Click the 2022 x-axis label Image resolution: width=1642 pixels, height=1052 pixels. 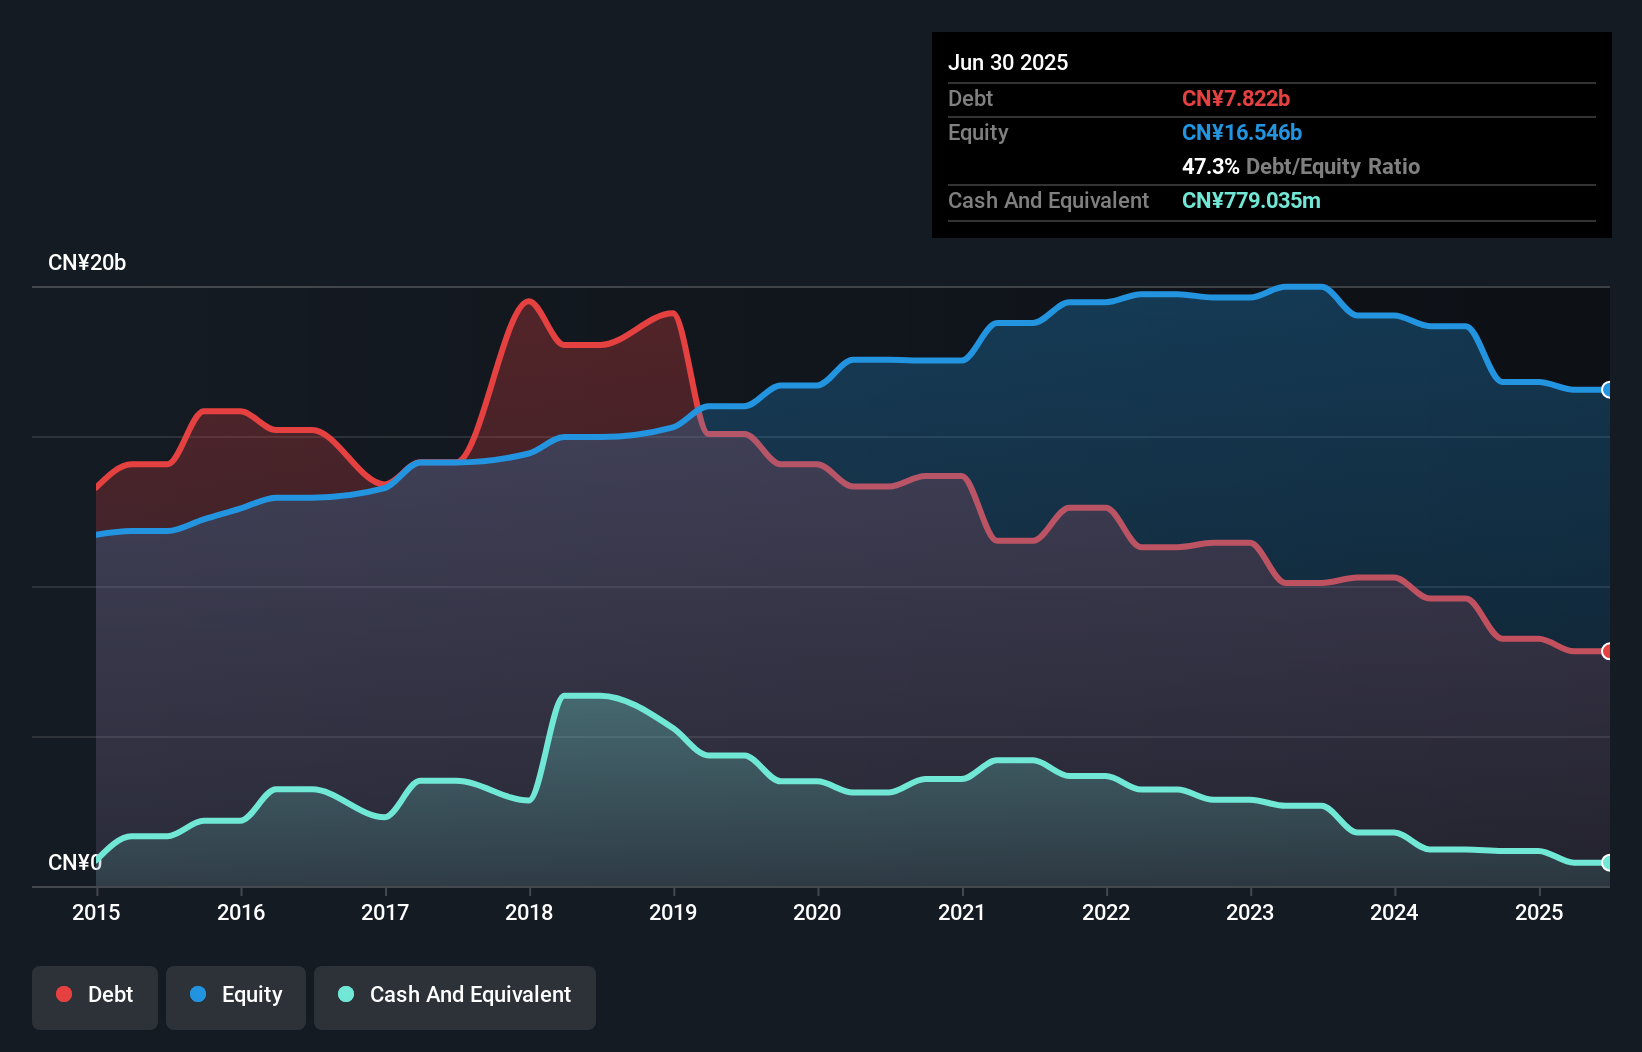[1106, 912]
